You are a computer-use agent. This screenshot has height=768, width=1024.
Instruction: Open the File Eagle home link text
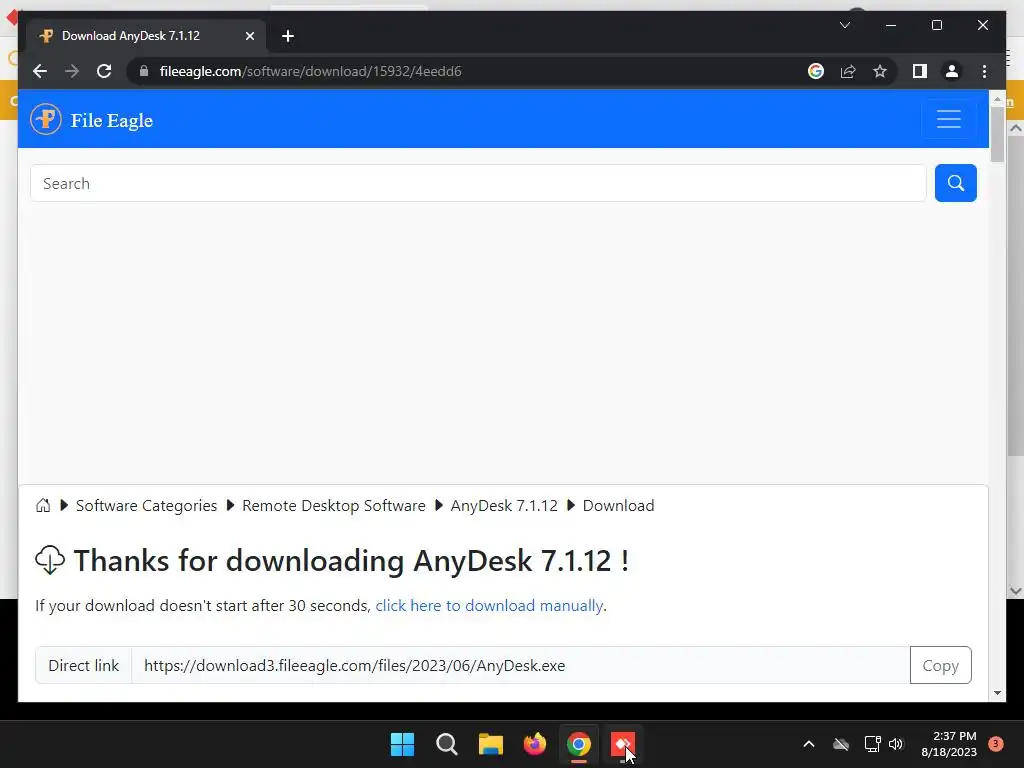click(x=112, y=120)
